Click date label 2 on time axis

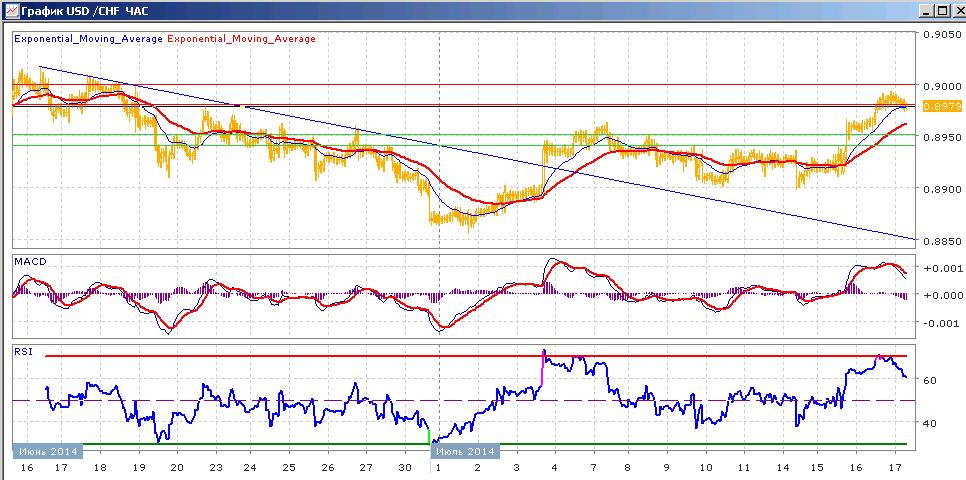tap(477, 467)
